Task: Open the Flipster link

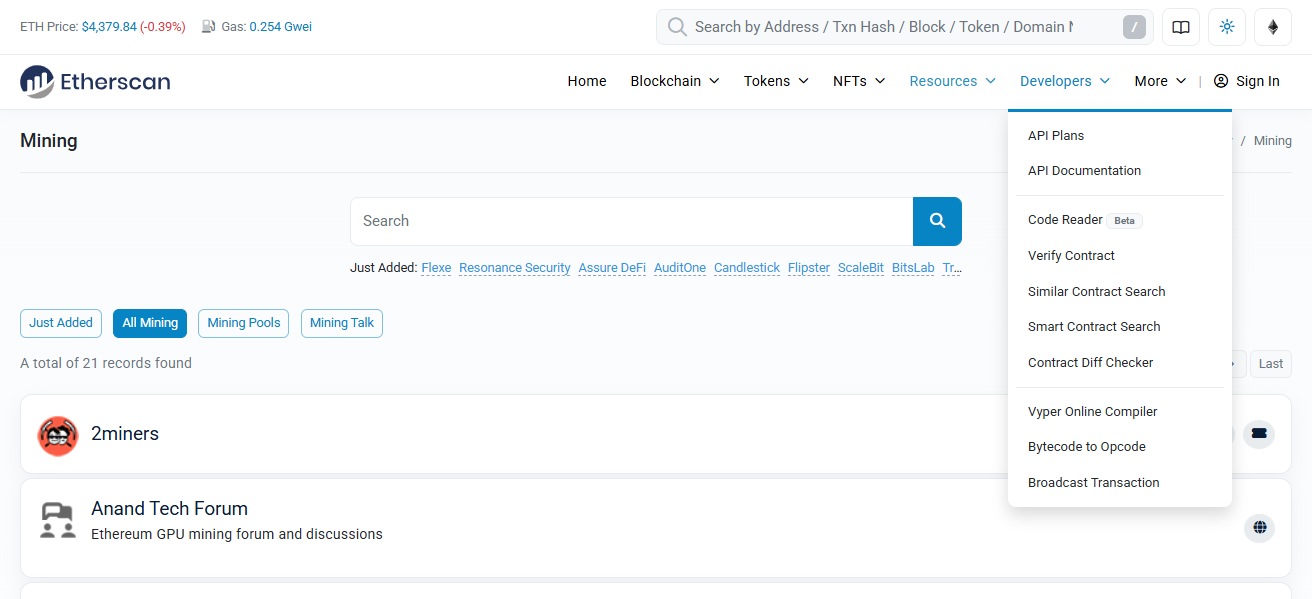Action: point(809,268)
